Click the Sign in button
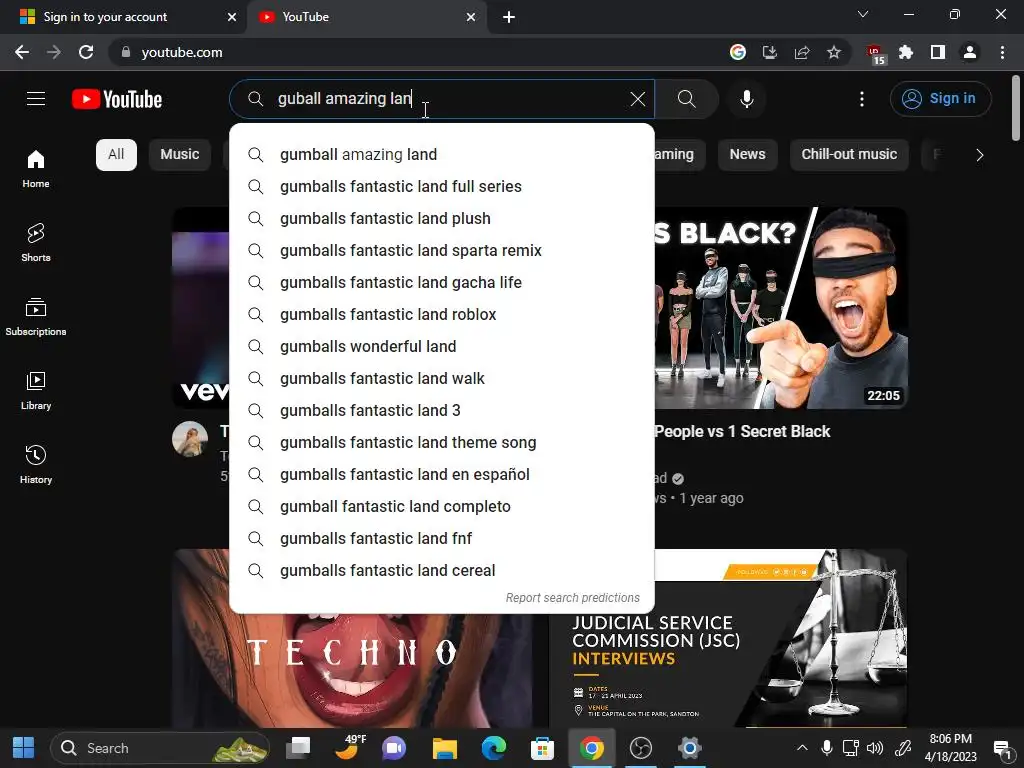 [940, 99]
